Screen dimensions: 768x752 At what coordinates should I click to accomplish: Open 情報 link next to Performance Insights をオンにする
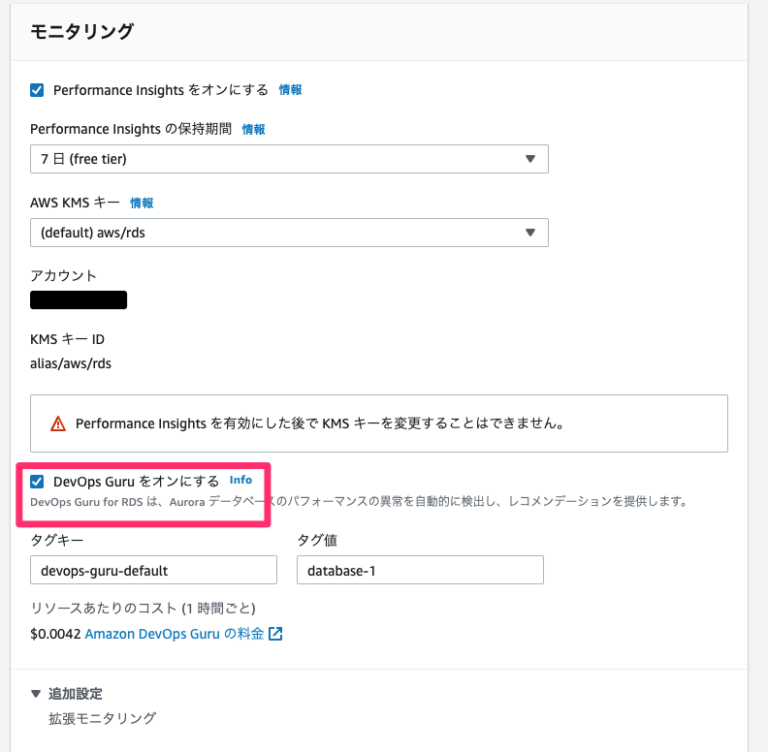[290, 90]
